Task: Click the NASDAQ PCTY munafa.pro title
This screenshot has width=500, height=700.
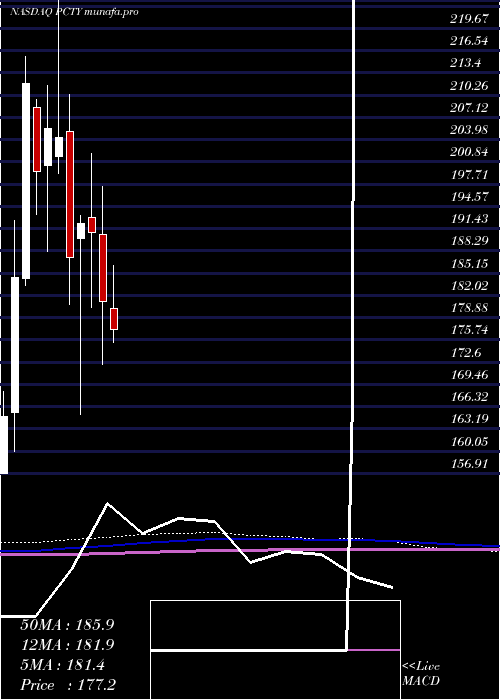Action: [x=74, y=12]
